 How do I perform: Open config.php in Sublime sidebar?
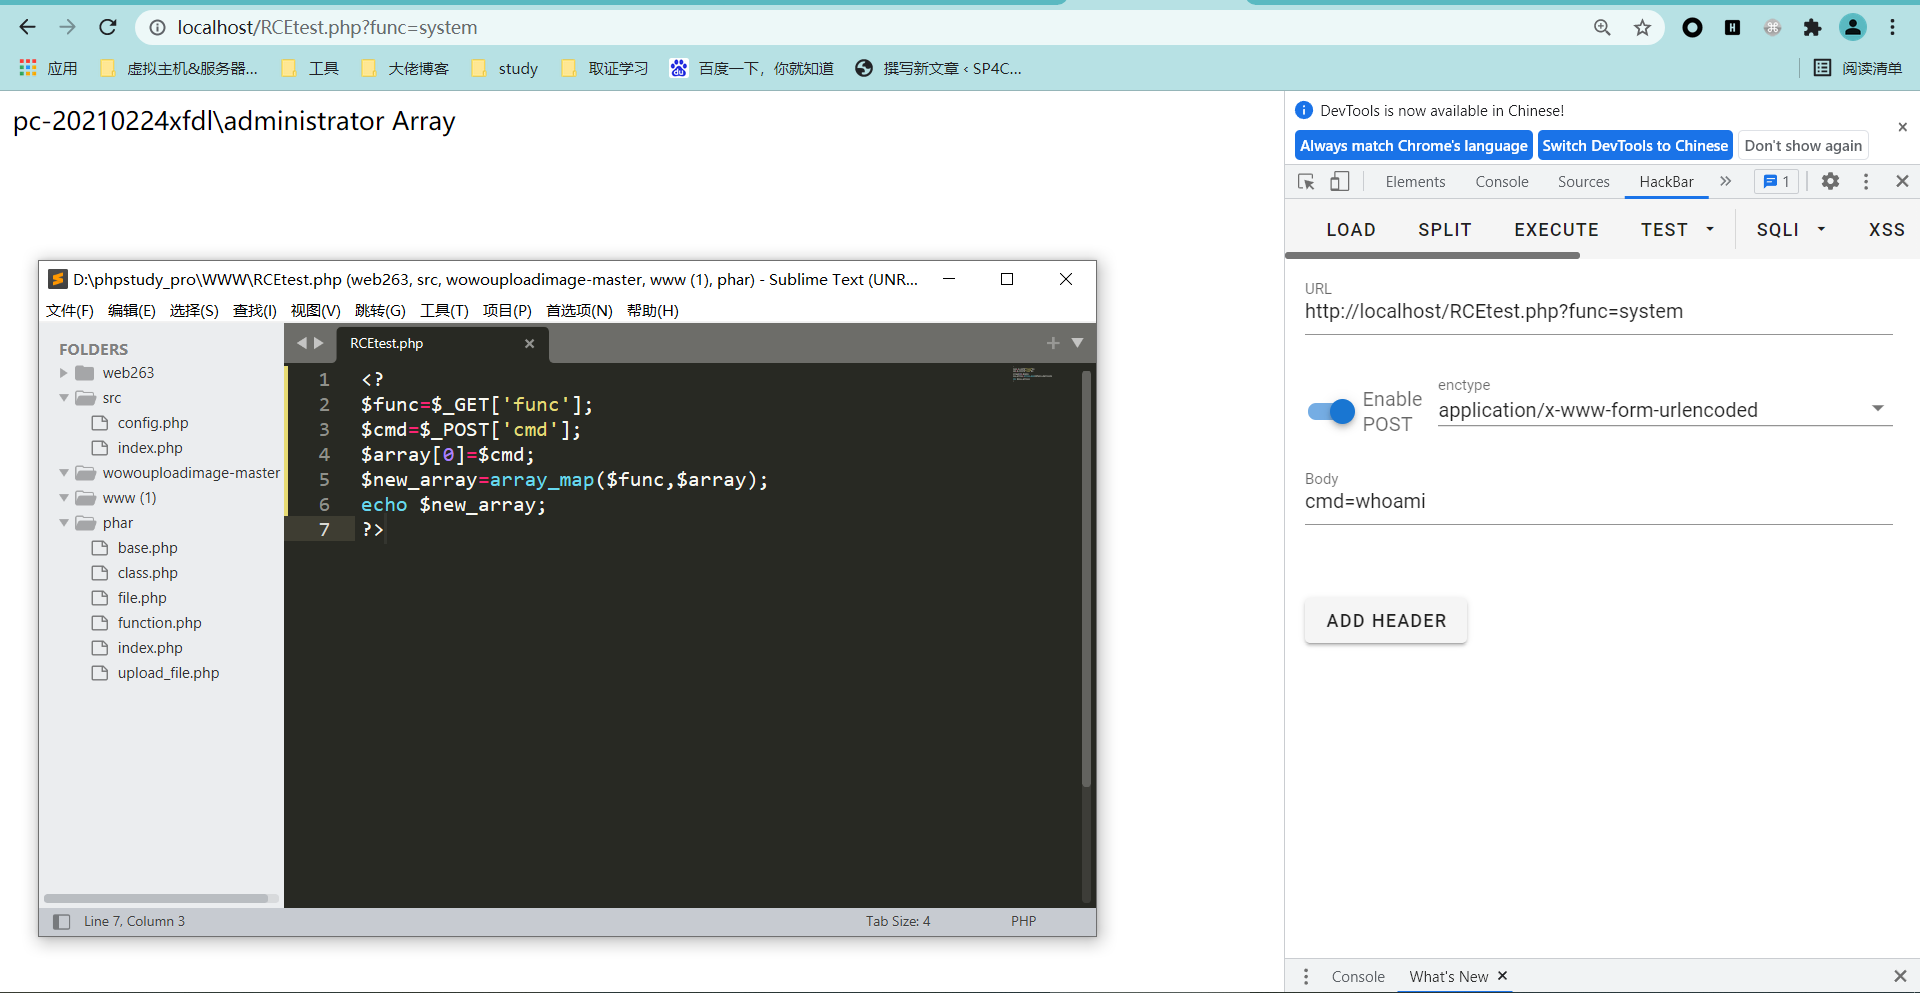pyautogui.click(x=153, y=423)
